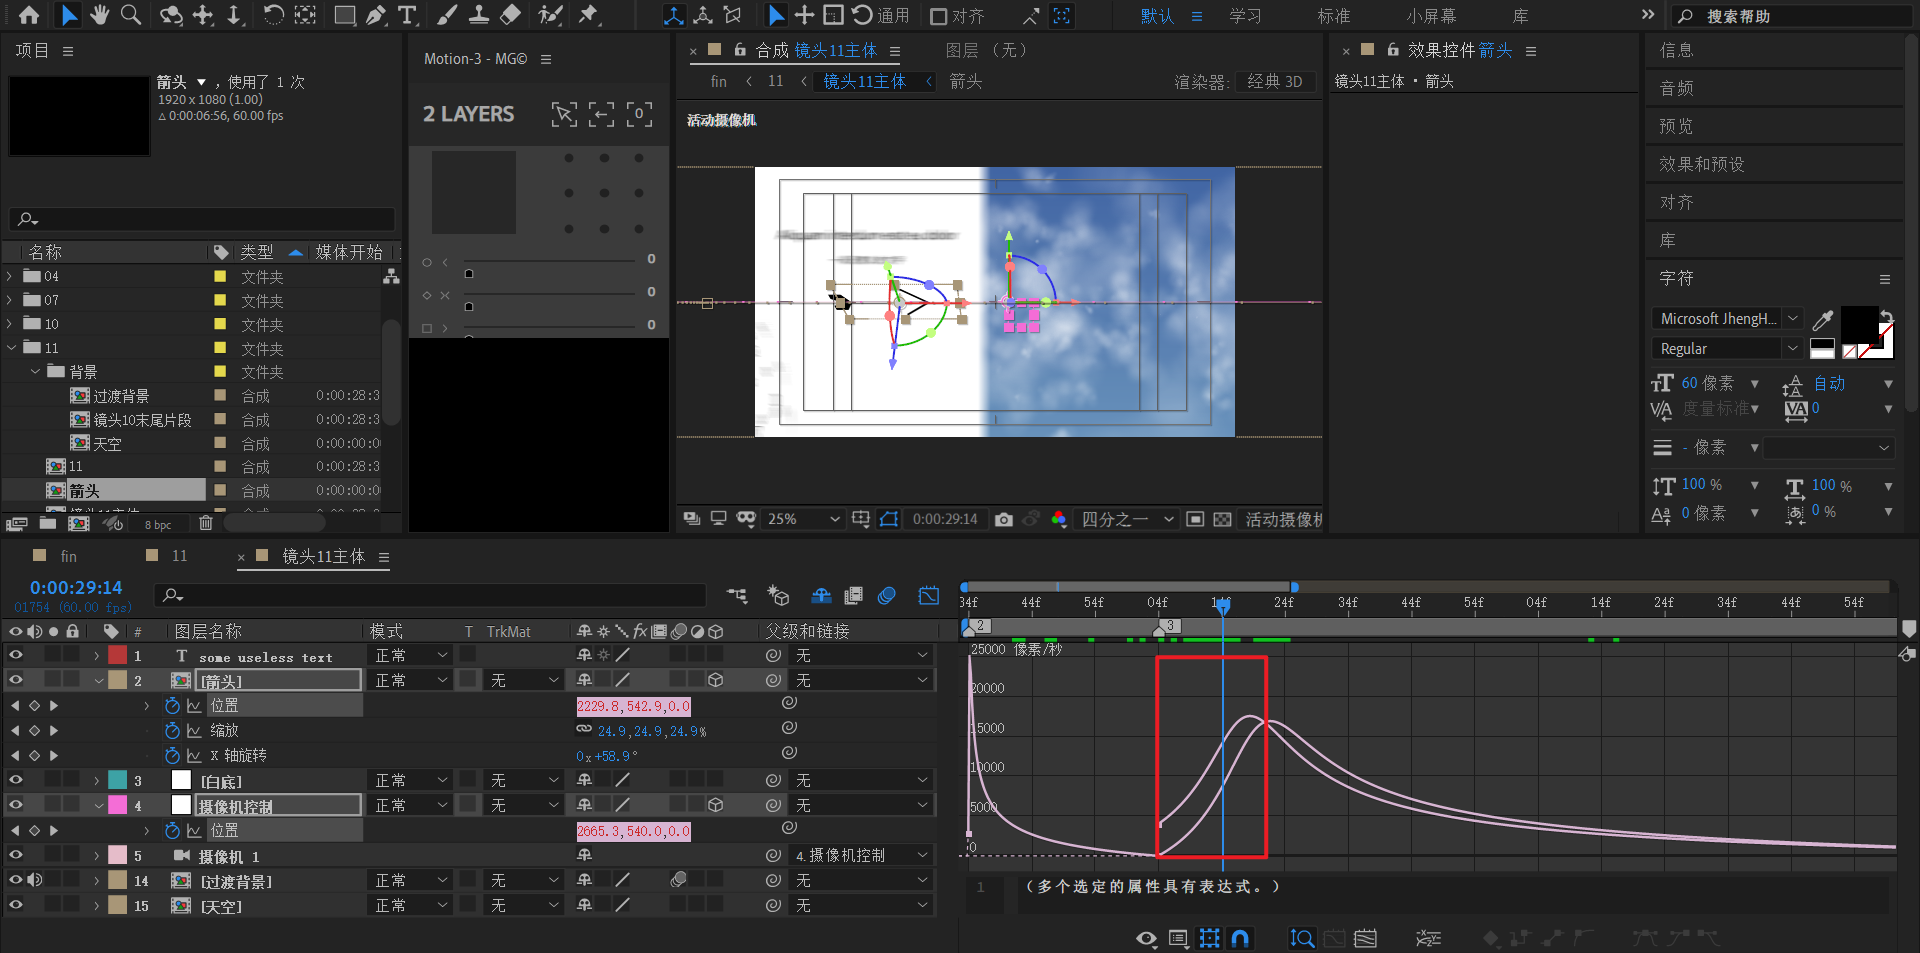Select the Rotation tool

(273, 15)
